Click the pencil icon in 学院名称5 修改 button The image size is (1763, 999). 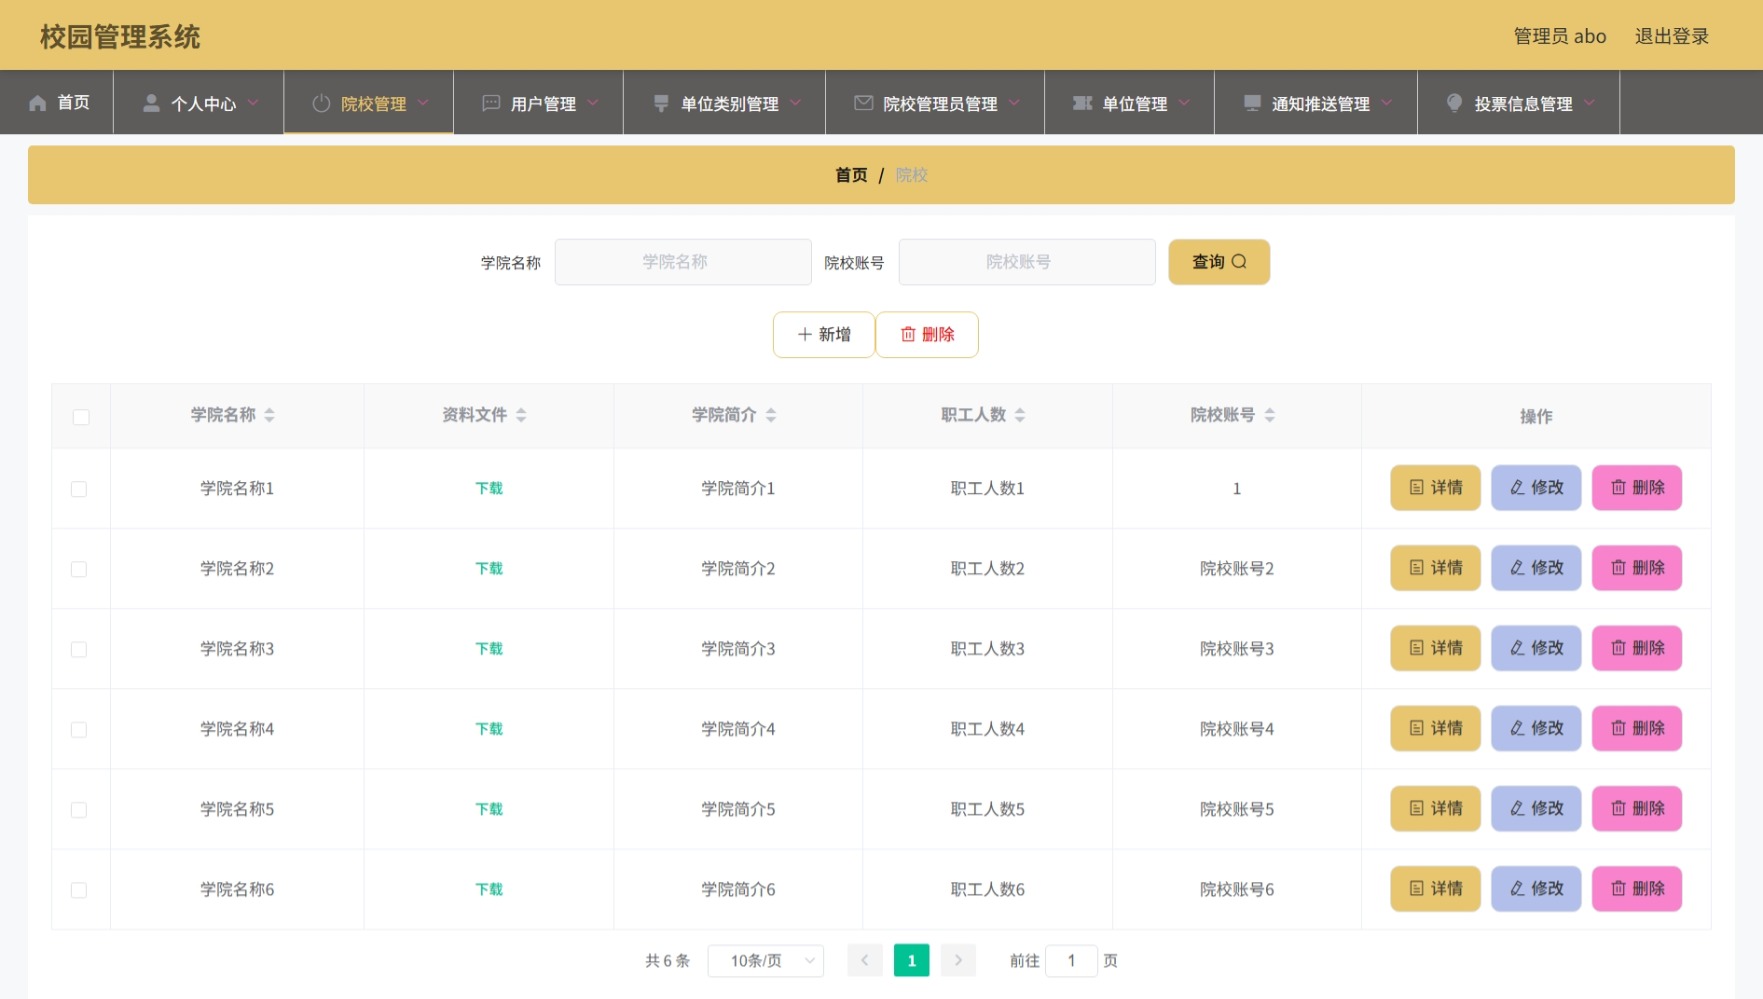click(1517, 808)
